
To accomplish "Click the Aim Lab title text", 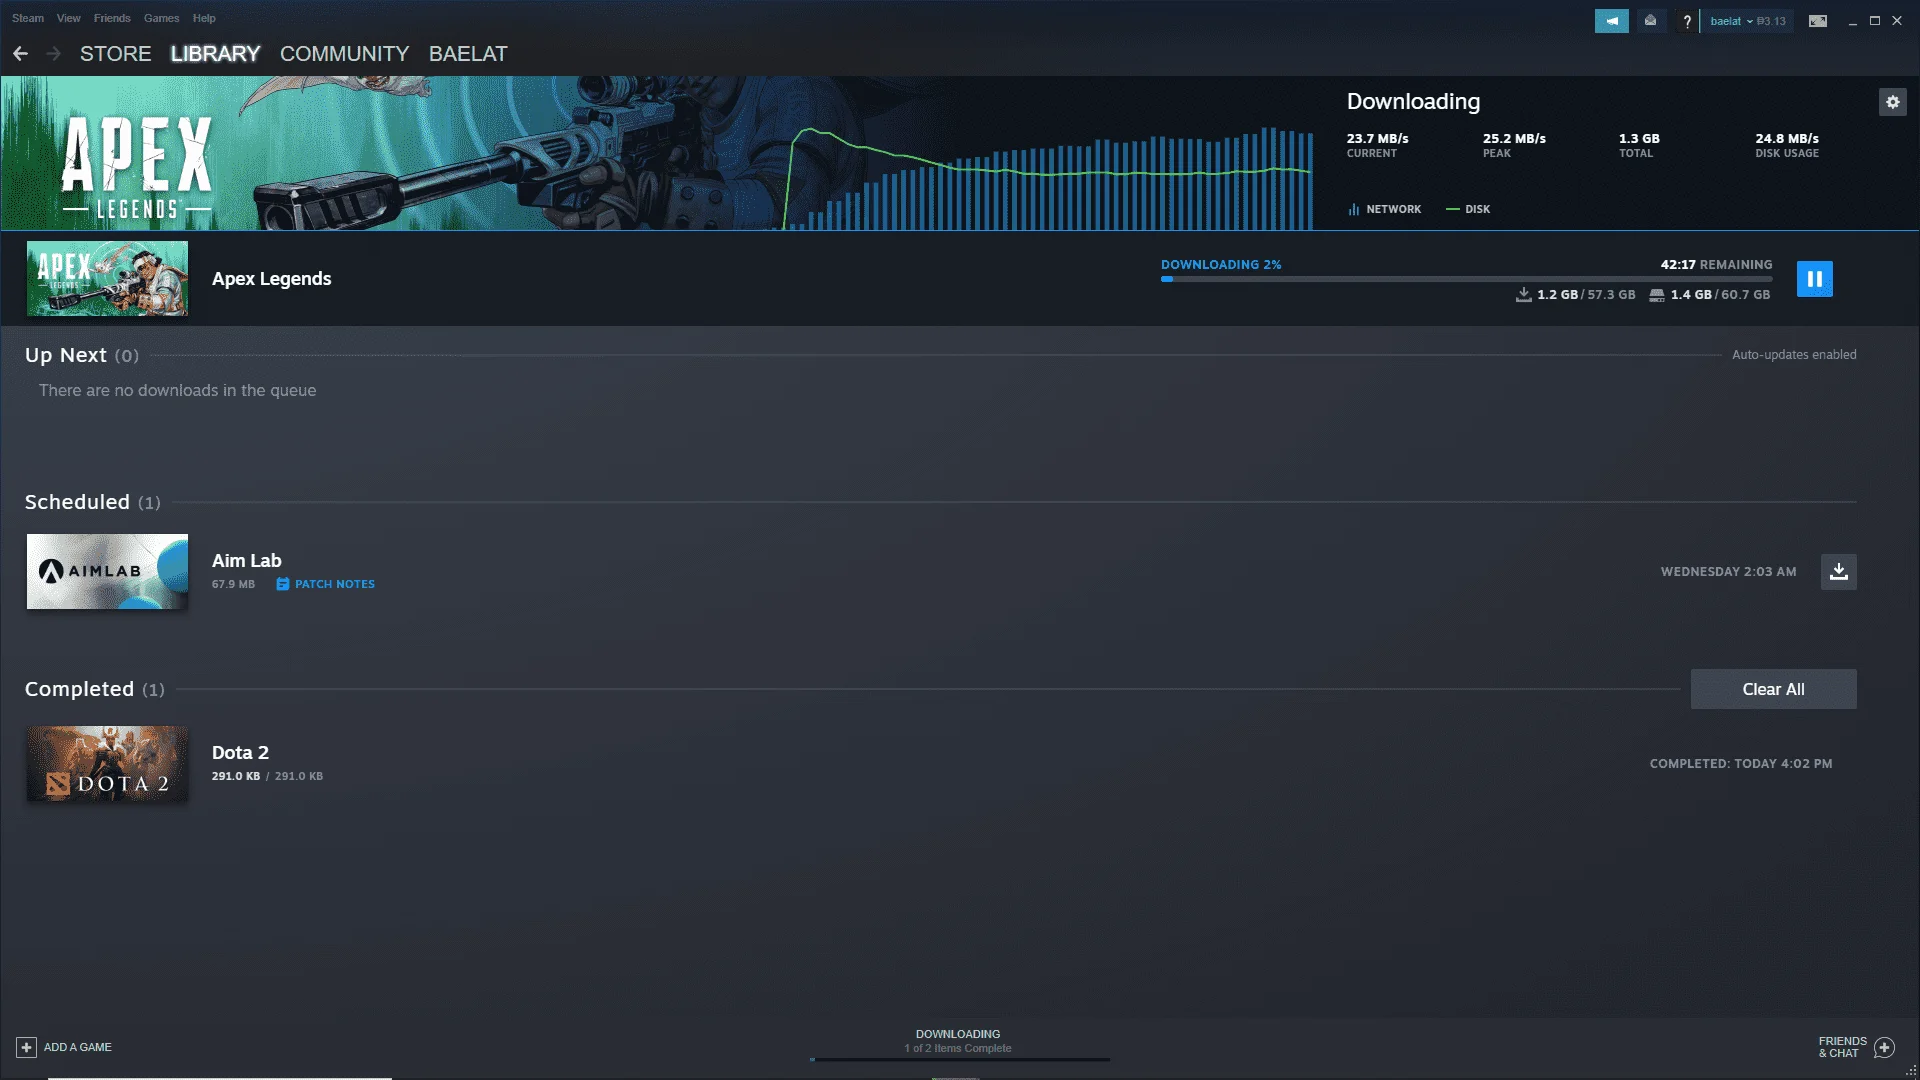I will click(x=246, y=561).
